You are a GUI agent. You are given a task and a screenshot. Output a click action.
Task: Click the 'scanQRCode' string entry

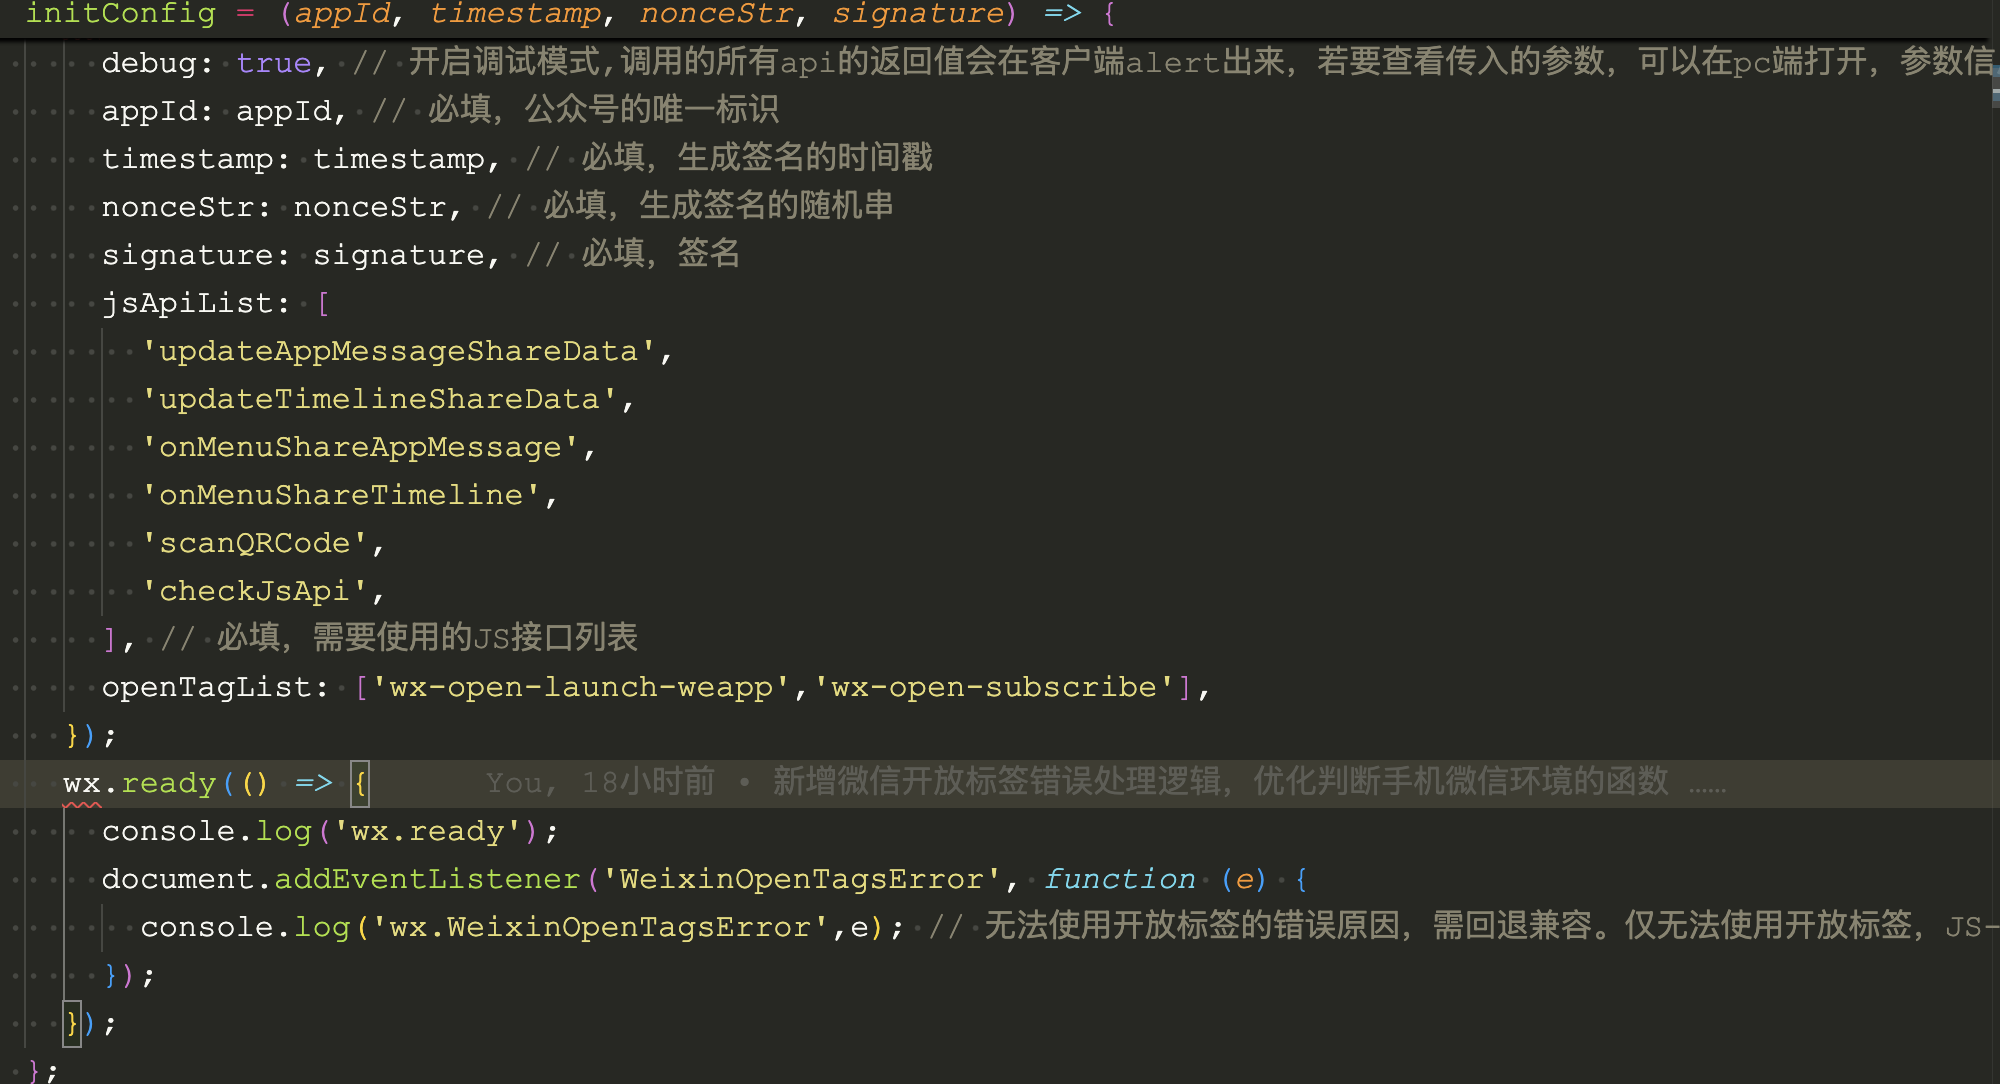255,544
